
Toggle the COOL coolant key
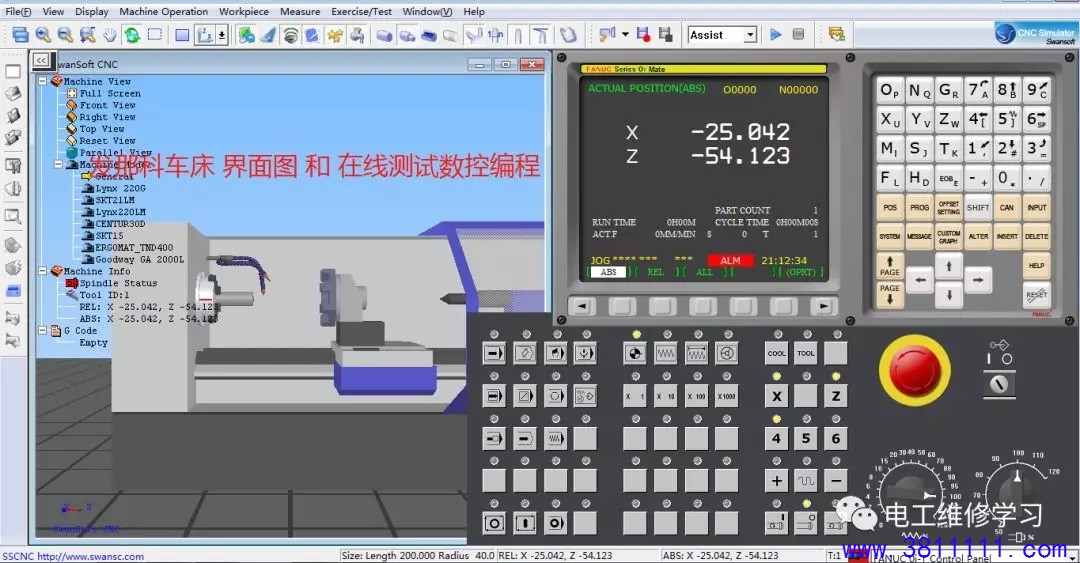[x=776, y=354]
